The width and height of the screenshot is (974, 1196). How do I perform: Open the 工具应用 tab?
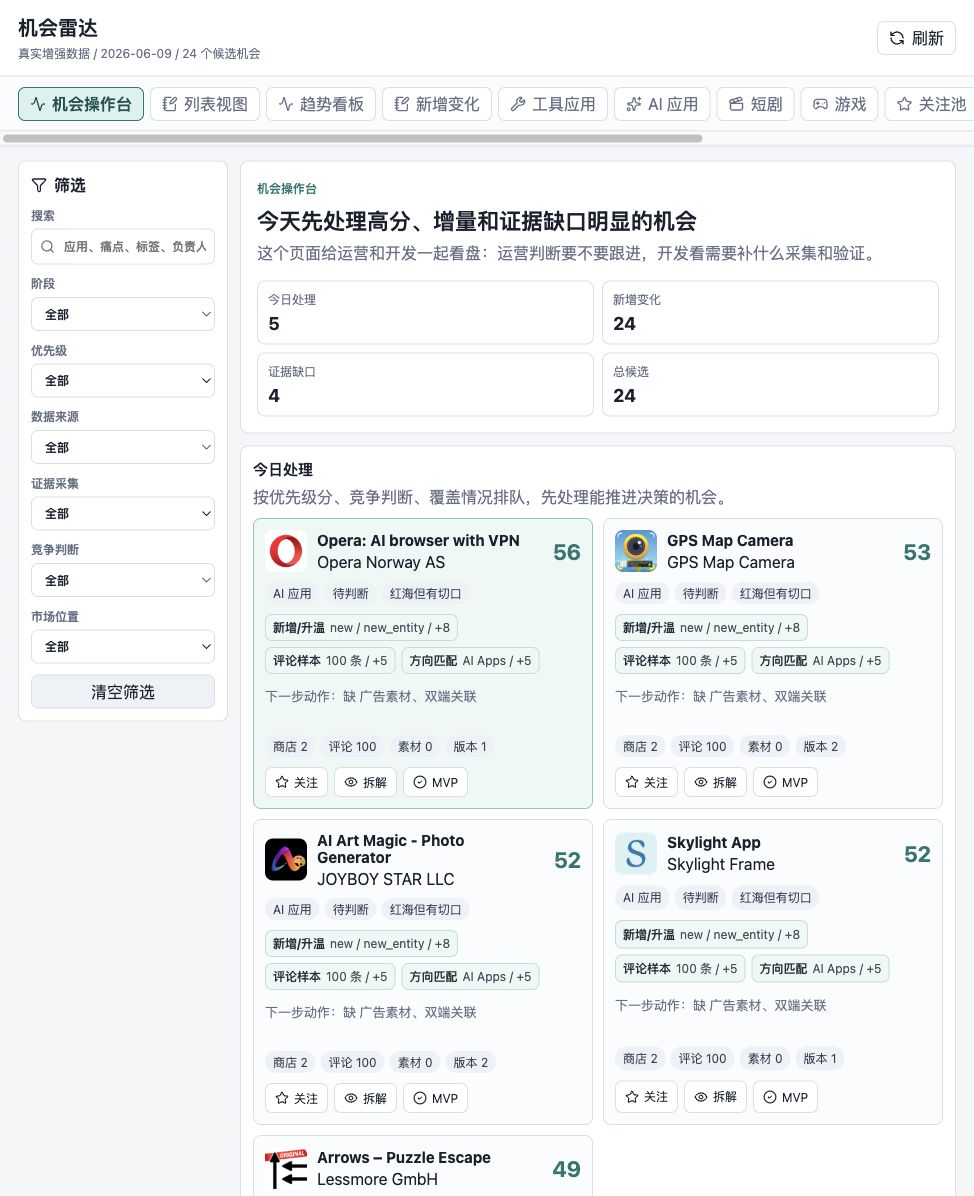(x=552, y=104)
